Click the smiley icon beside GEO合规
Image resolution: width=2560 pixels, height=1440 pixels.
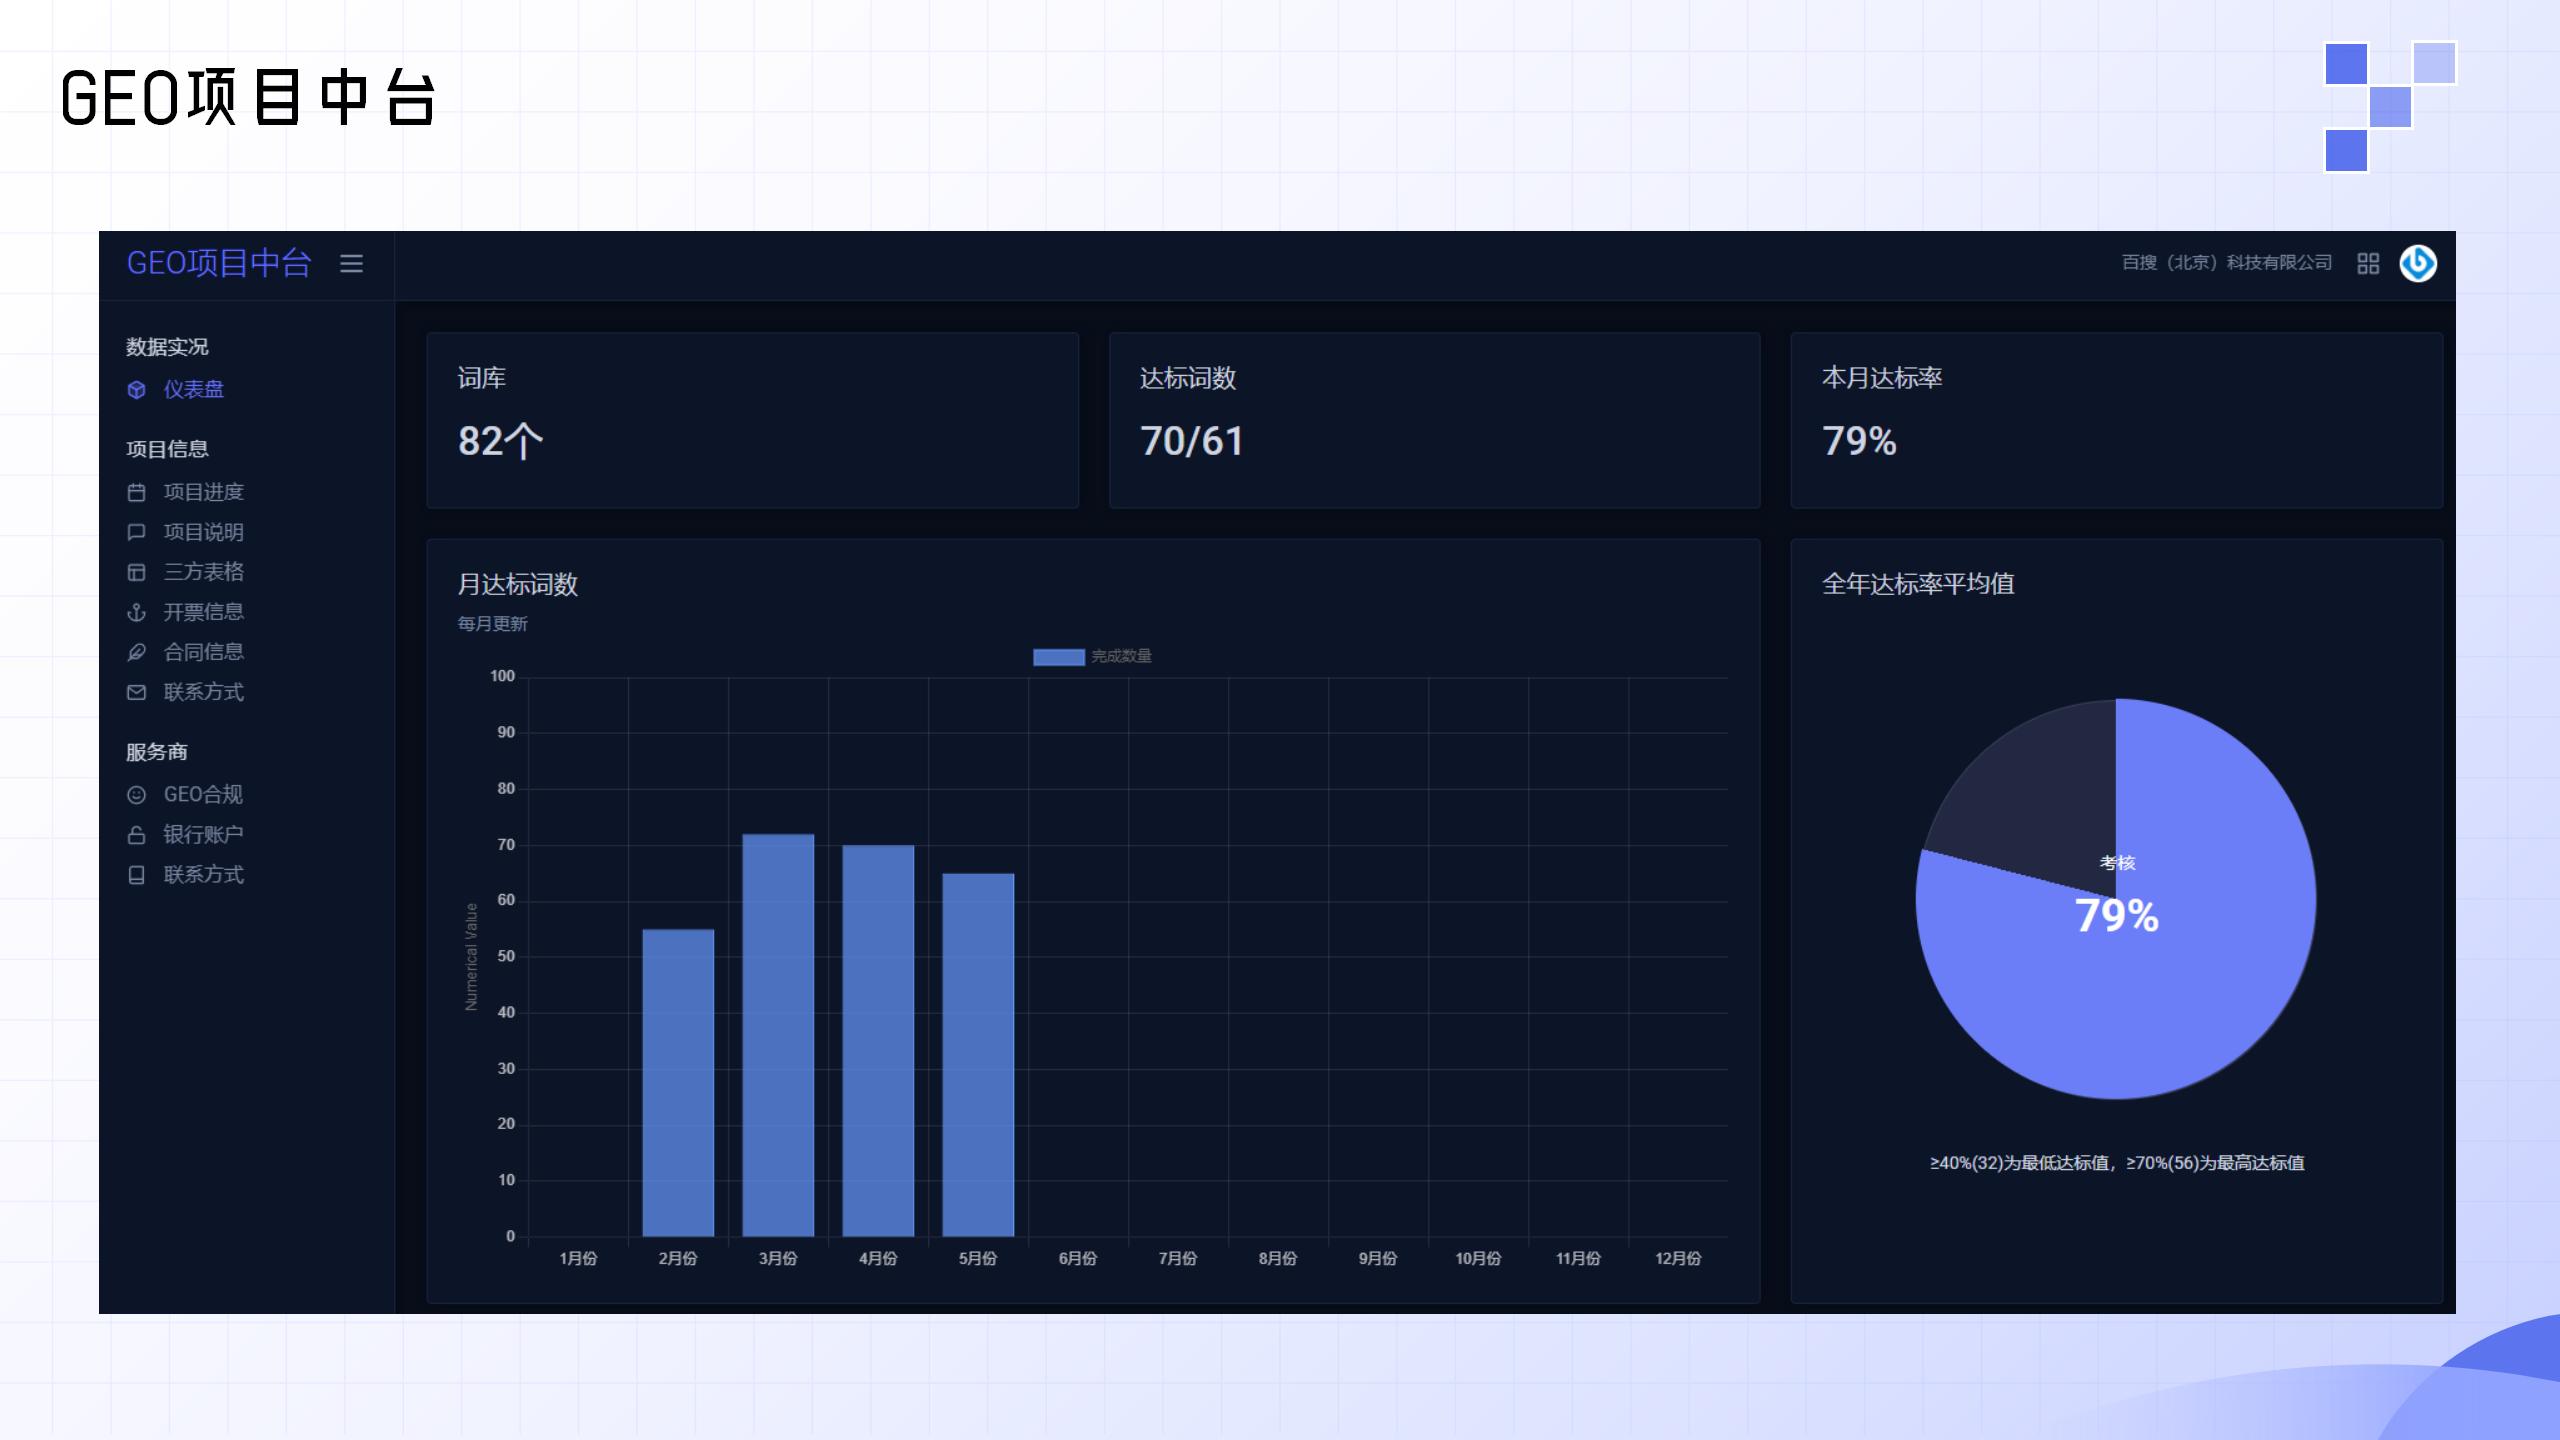(x=137, y=795)
